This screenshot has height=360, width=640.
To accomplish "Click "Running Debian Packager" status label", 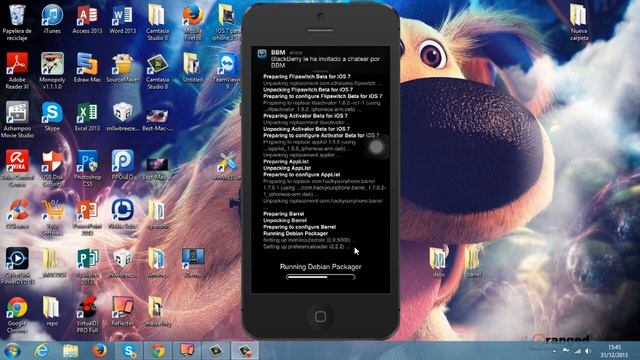I will click(321, 267).
